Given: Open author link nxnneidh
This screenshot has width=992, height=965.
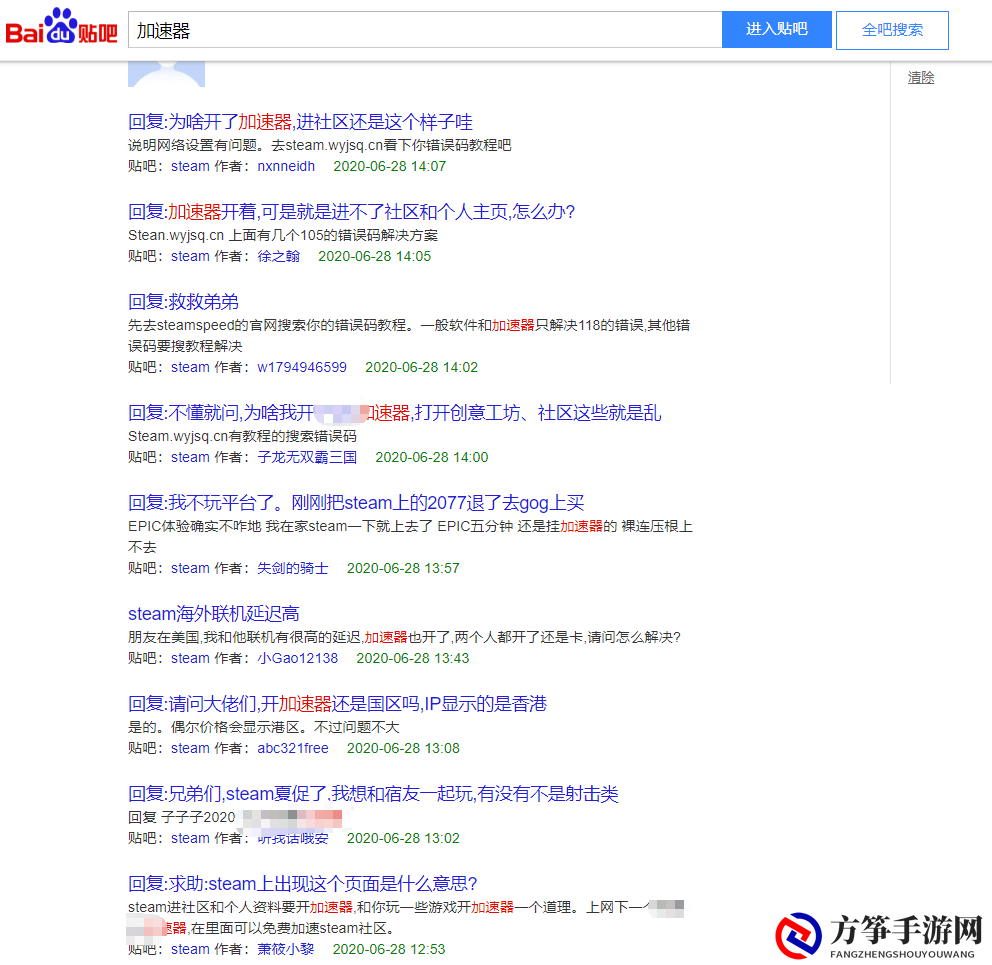Looking at the screenshot, I should (x=286, y=166).
